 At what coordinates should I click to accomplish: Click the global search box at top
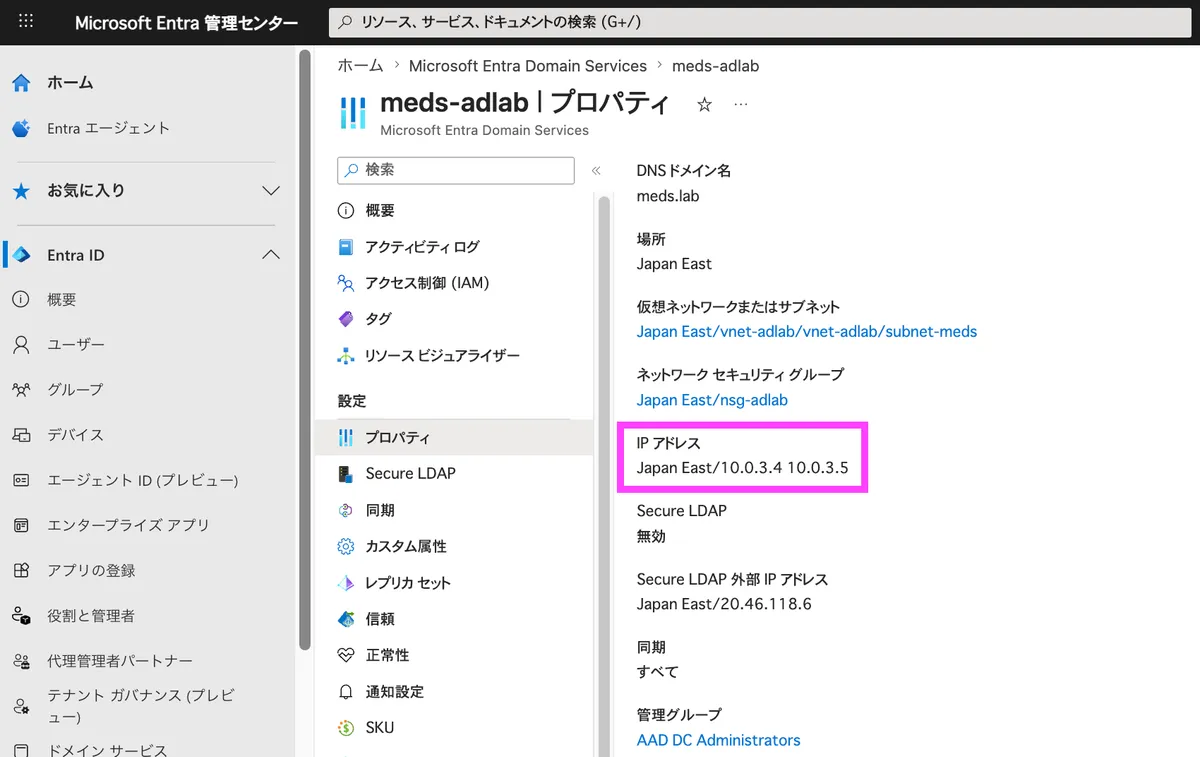(x=760, y=21)
